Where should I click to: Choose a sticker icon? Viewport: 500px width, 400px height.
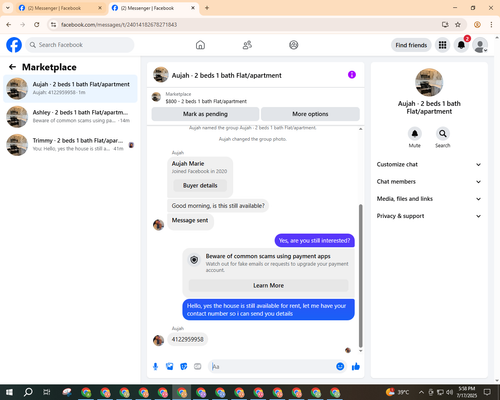184,367
